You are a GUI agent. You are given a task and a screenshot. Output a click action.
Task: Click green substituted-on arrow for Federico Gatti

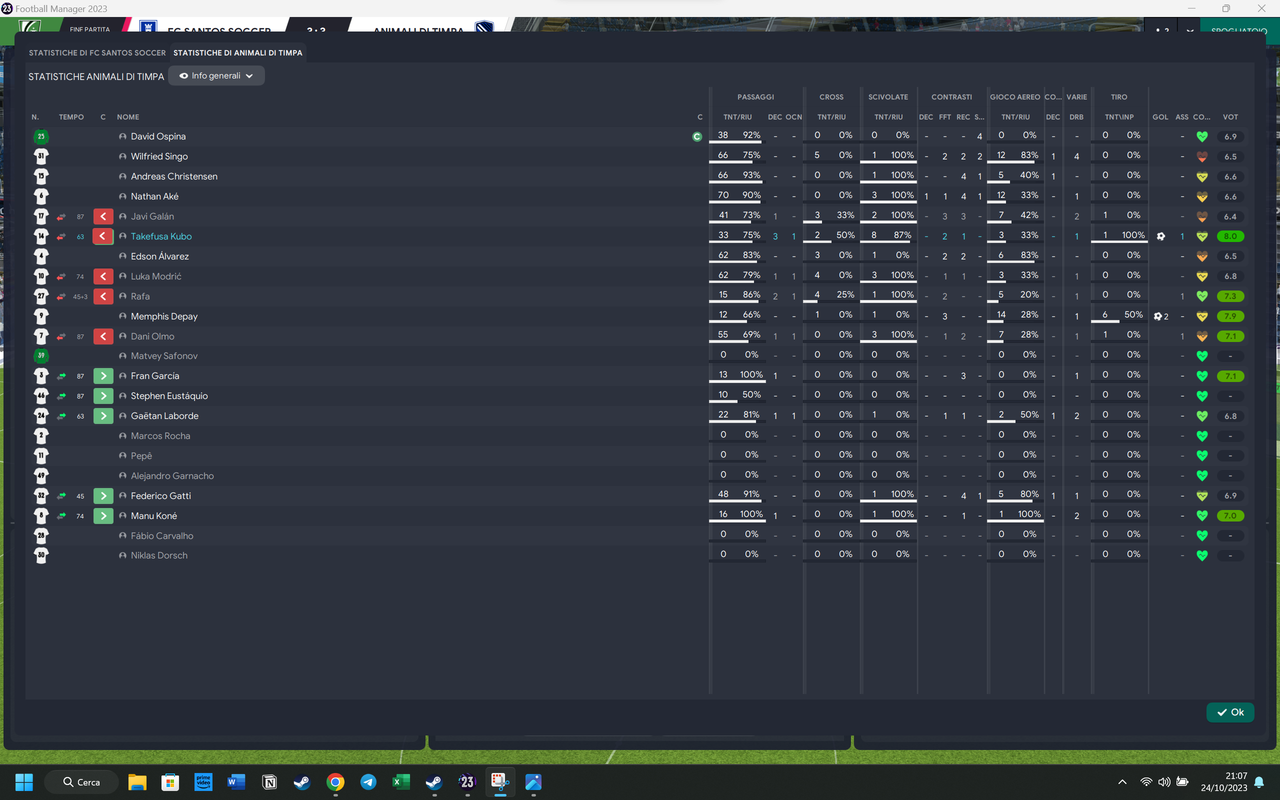coord(102,496)
